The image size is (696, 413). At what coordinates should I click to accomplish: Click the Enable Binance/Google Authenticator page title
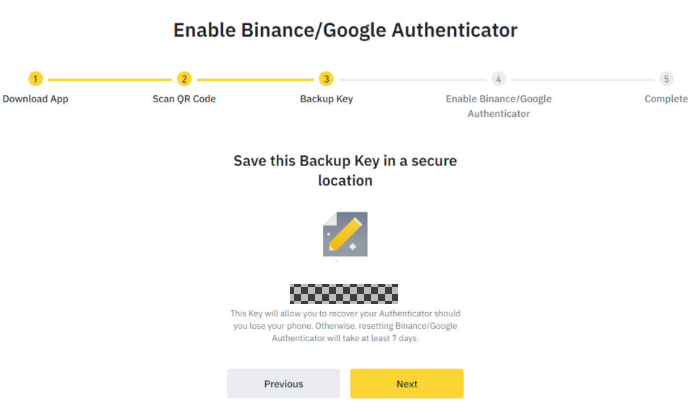tap(345, 30)
